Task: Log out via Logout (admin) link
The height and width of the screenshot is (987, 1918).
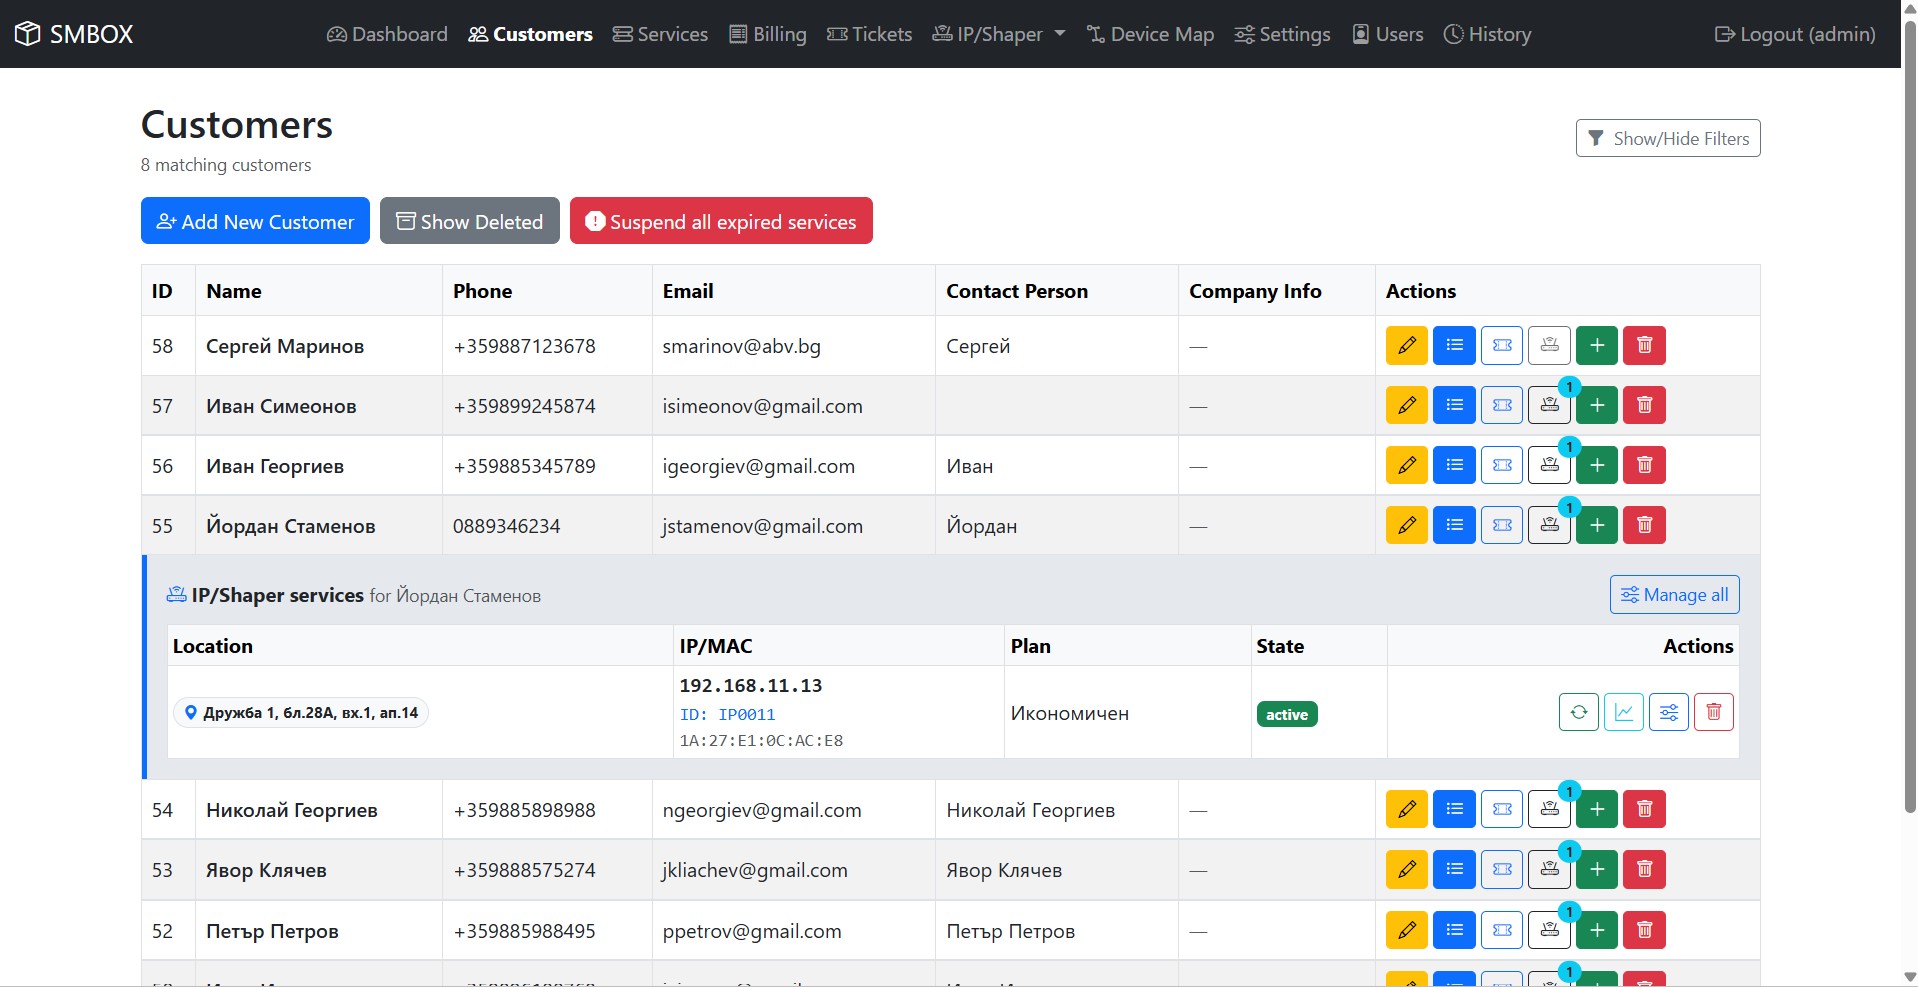Action: (x=1795, y=34)
